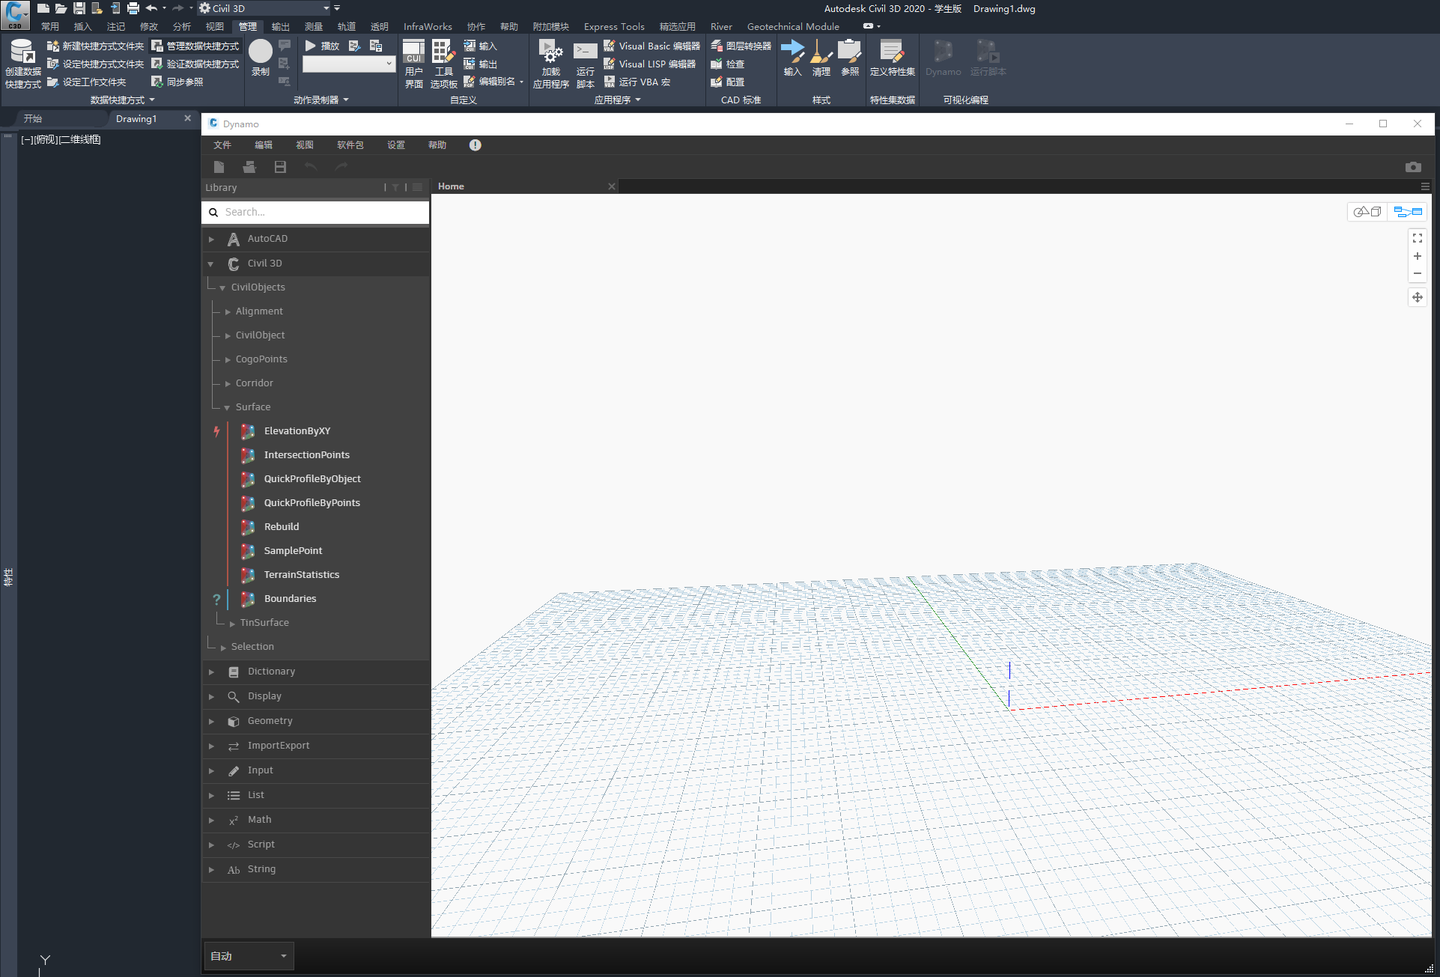Screen dimensions: 1440x977
Task: Click 编辑别名 button
Action: 492,82
